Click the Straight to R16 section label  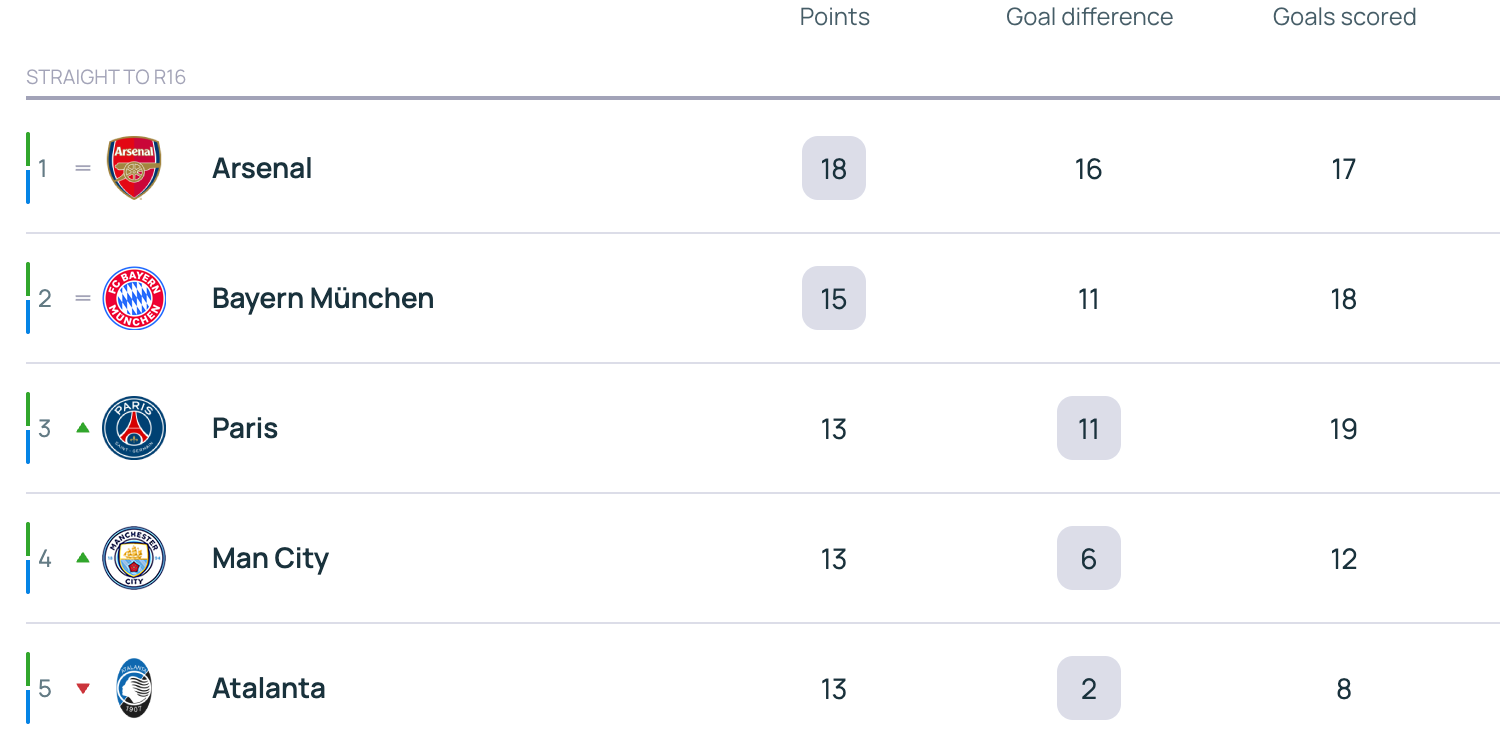pyautogui.click(x=106, y=77)
